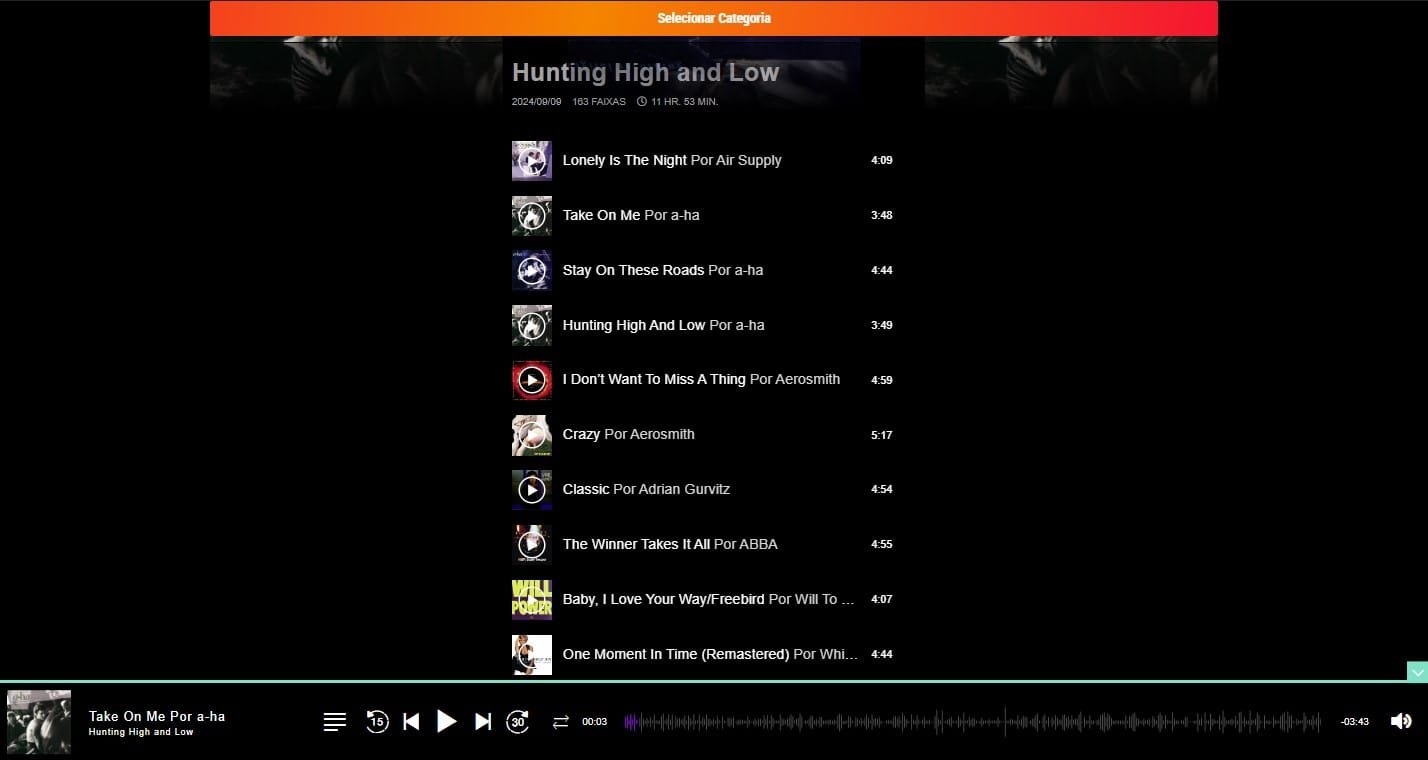The image size is (1428, 760).
Task: Click the 4:07 duration of Baby, I Love Your Way
Action: pyautogui.click(x=881, y=600)
